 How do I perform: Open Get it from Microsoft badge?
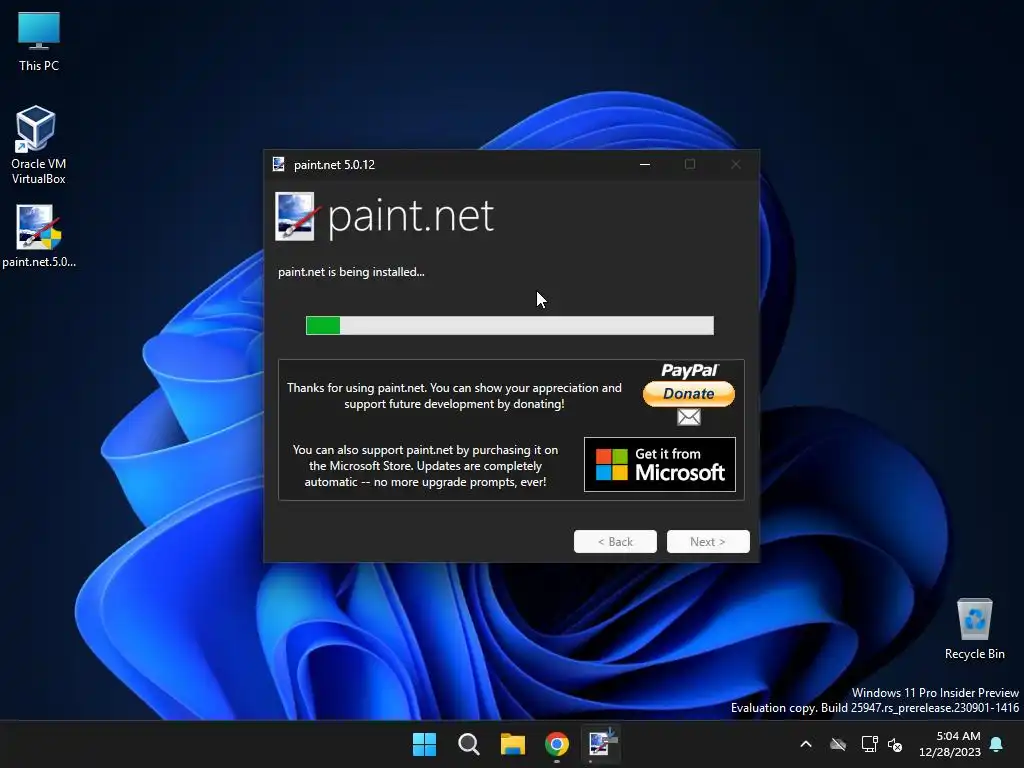(660, 464)
